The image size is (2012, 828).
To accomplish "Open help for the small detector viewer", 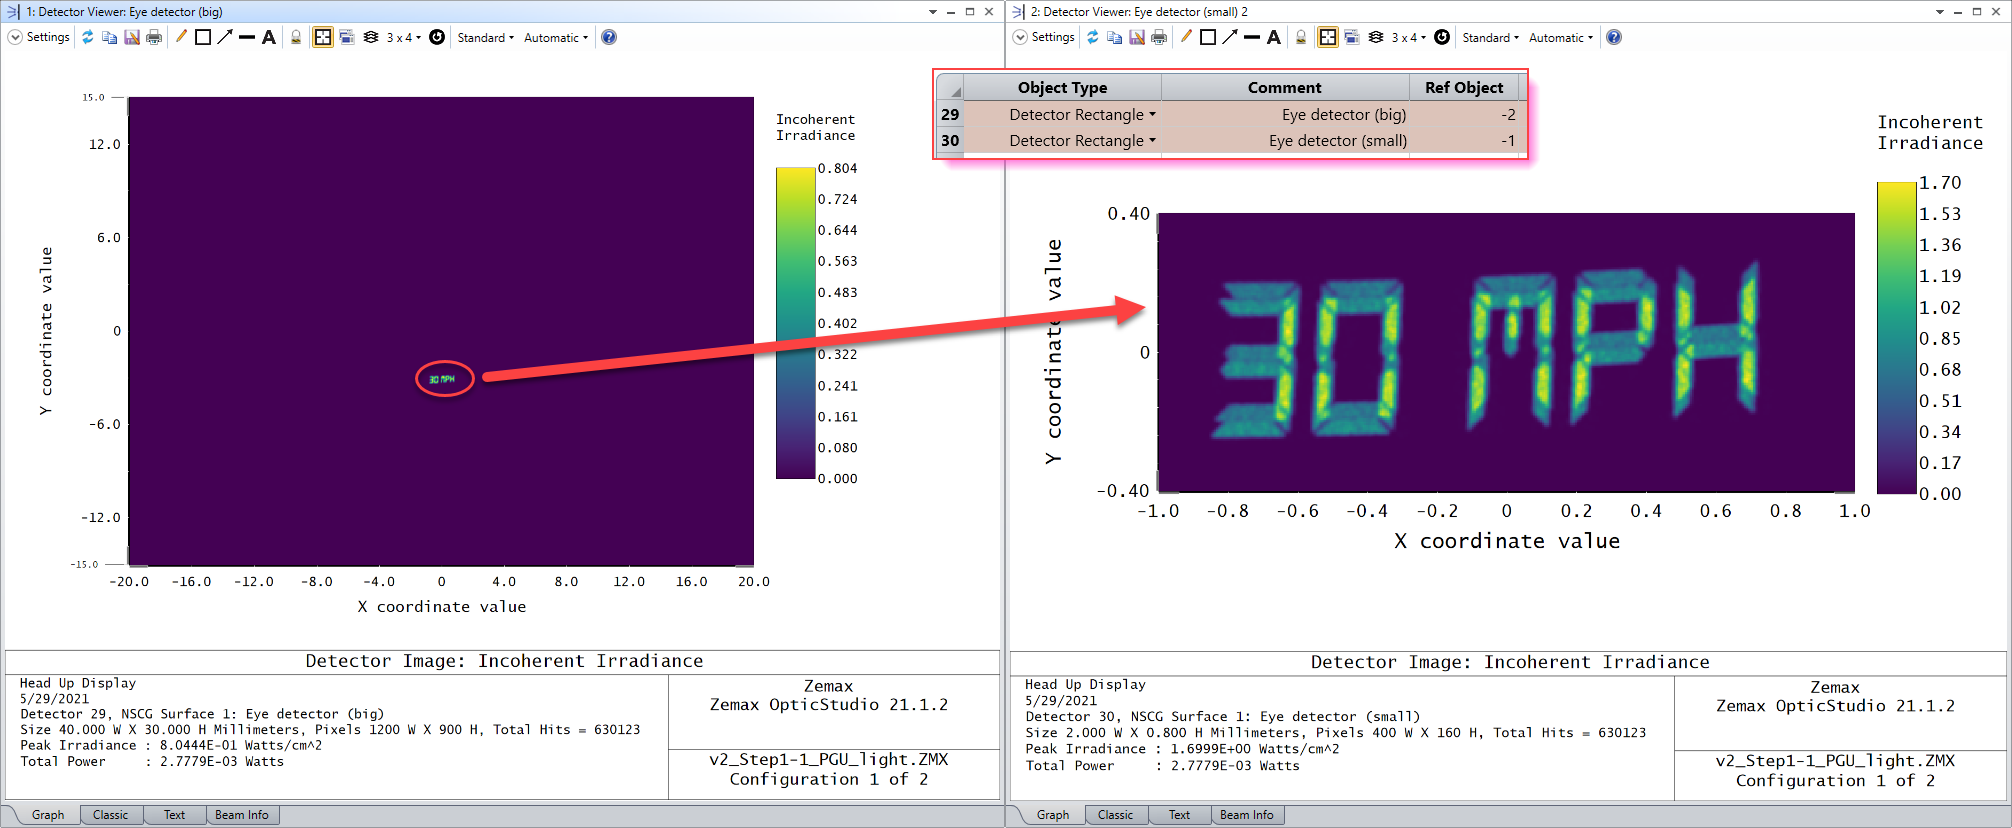I will point(1614,37).
